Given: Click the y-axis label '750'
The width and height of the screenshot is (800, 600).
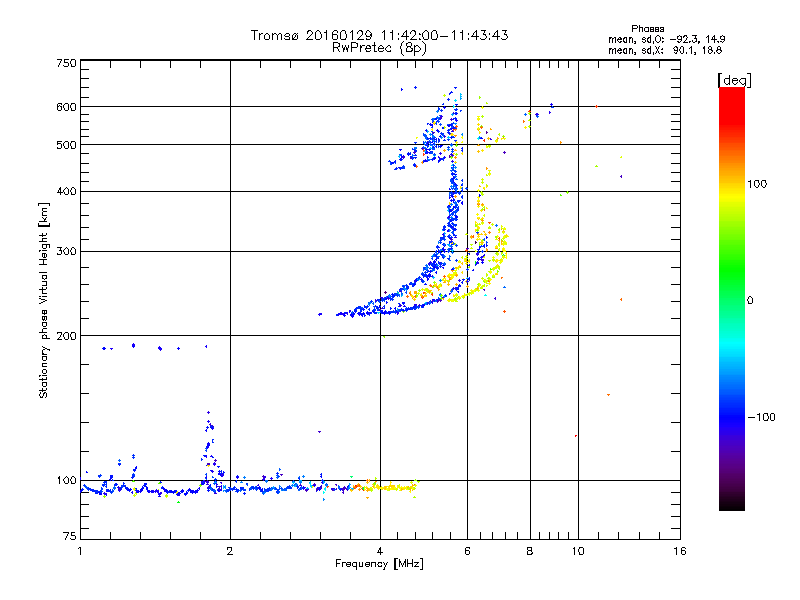Looking at the screenshot, I should (66, 63).
